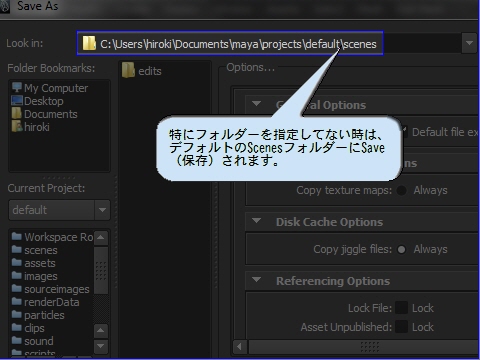Select Desktop bookmark
Image resolution: width=480 pixels, height=360 pixels.
(37, 101)
